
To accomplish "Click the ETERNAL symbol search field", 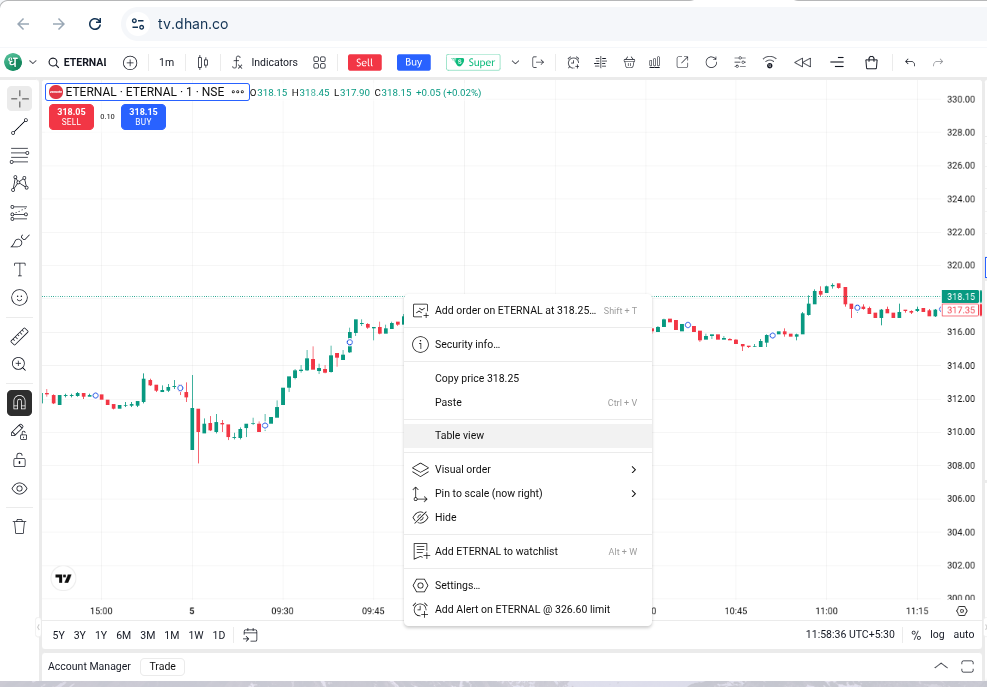I will tap(78, 62).
